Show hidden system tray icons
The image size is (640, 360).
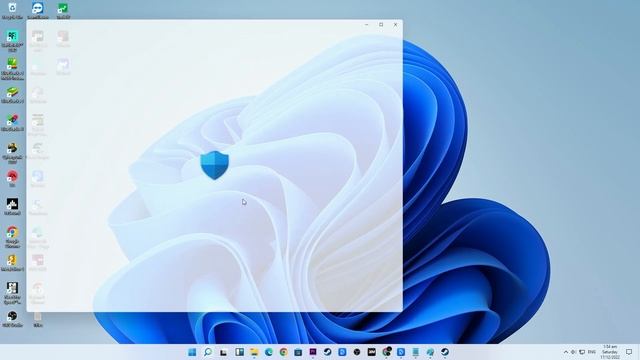566,352
